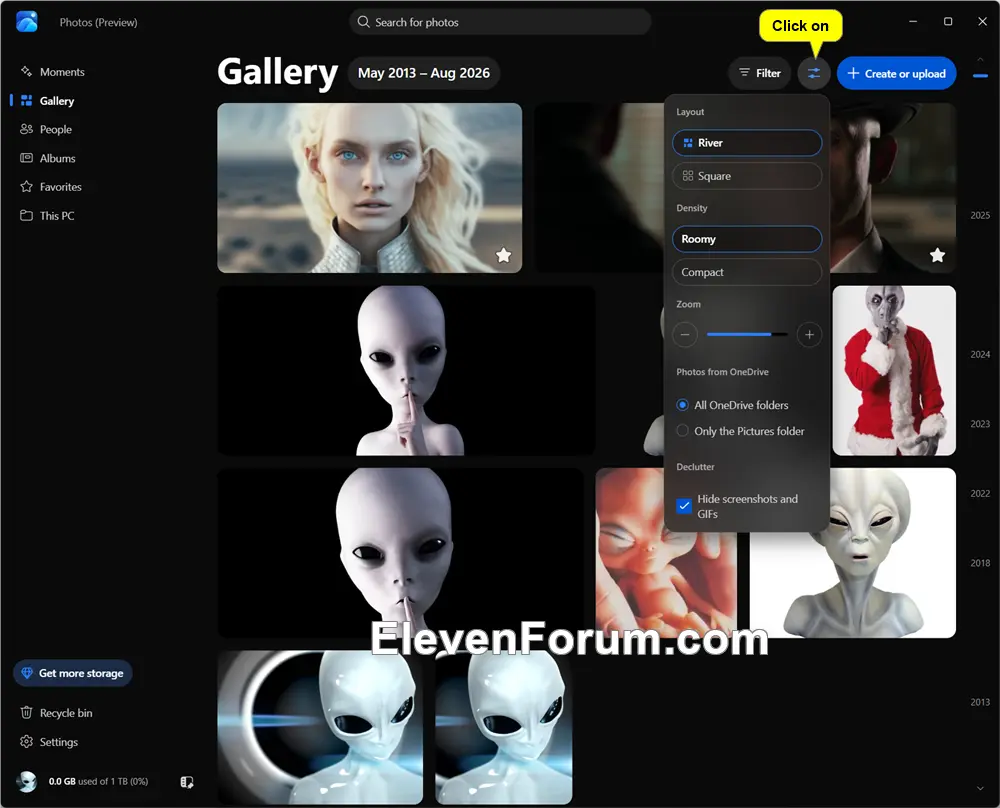Click the Moments sparkle icon

click(x=26, y=71)
